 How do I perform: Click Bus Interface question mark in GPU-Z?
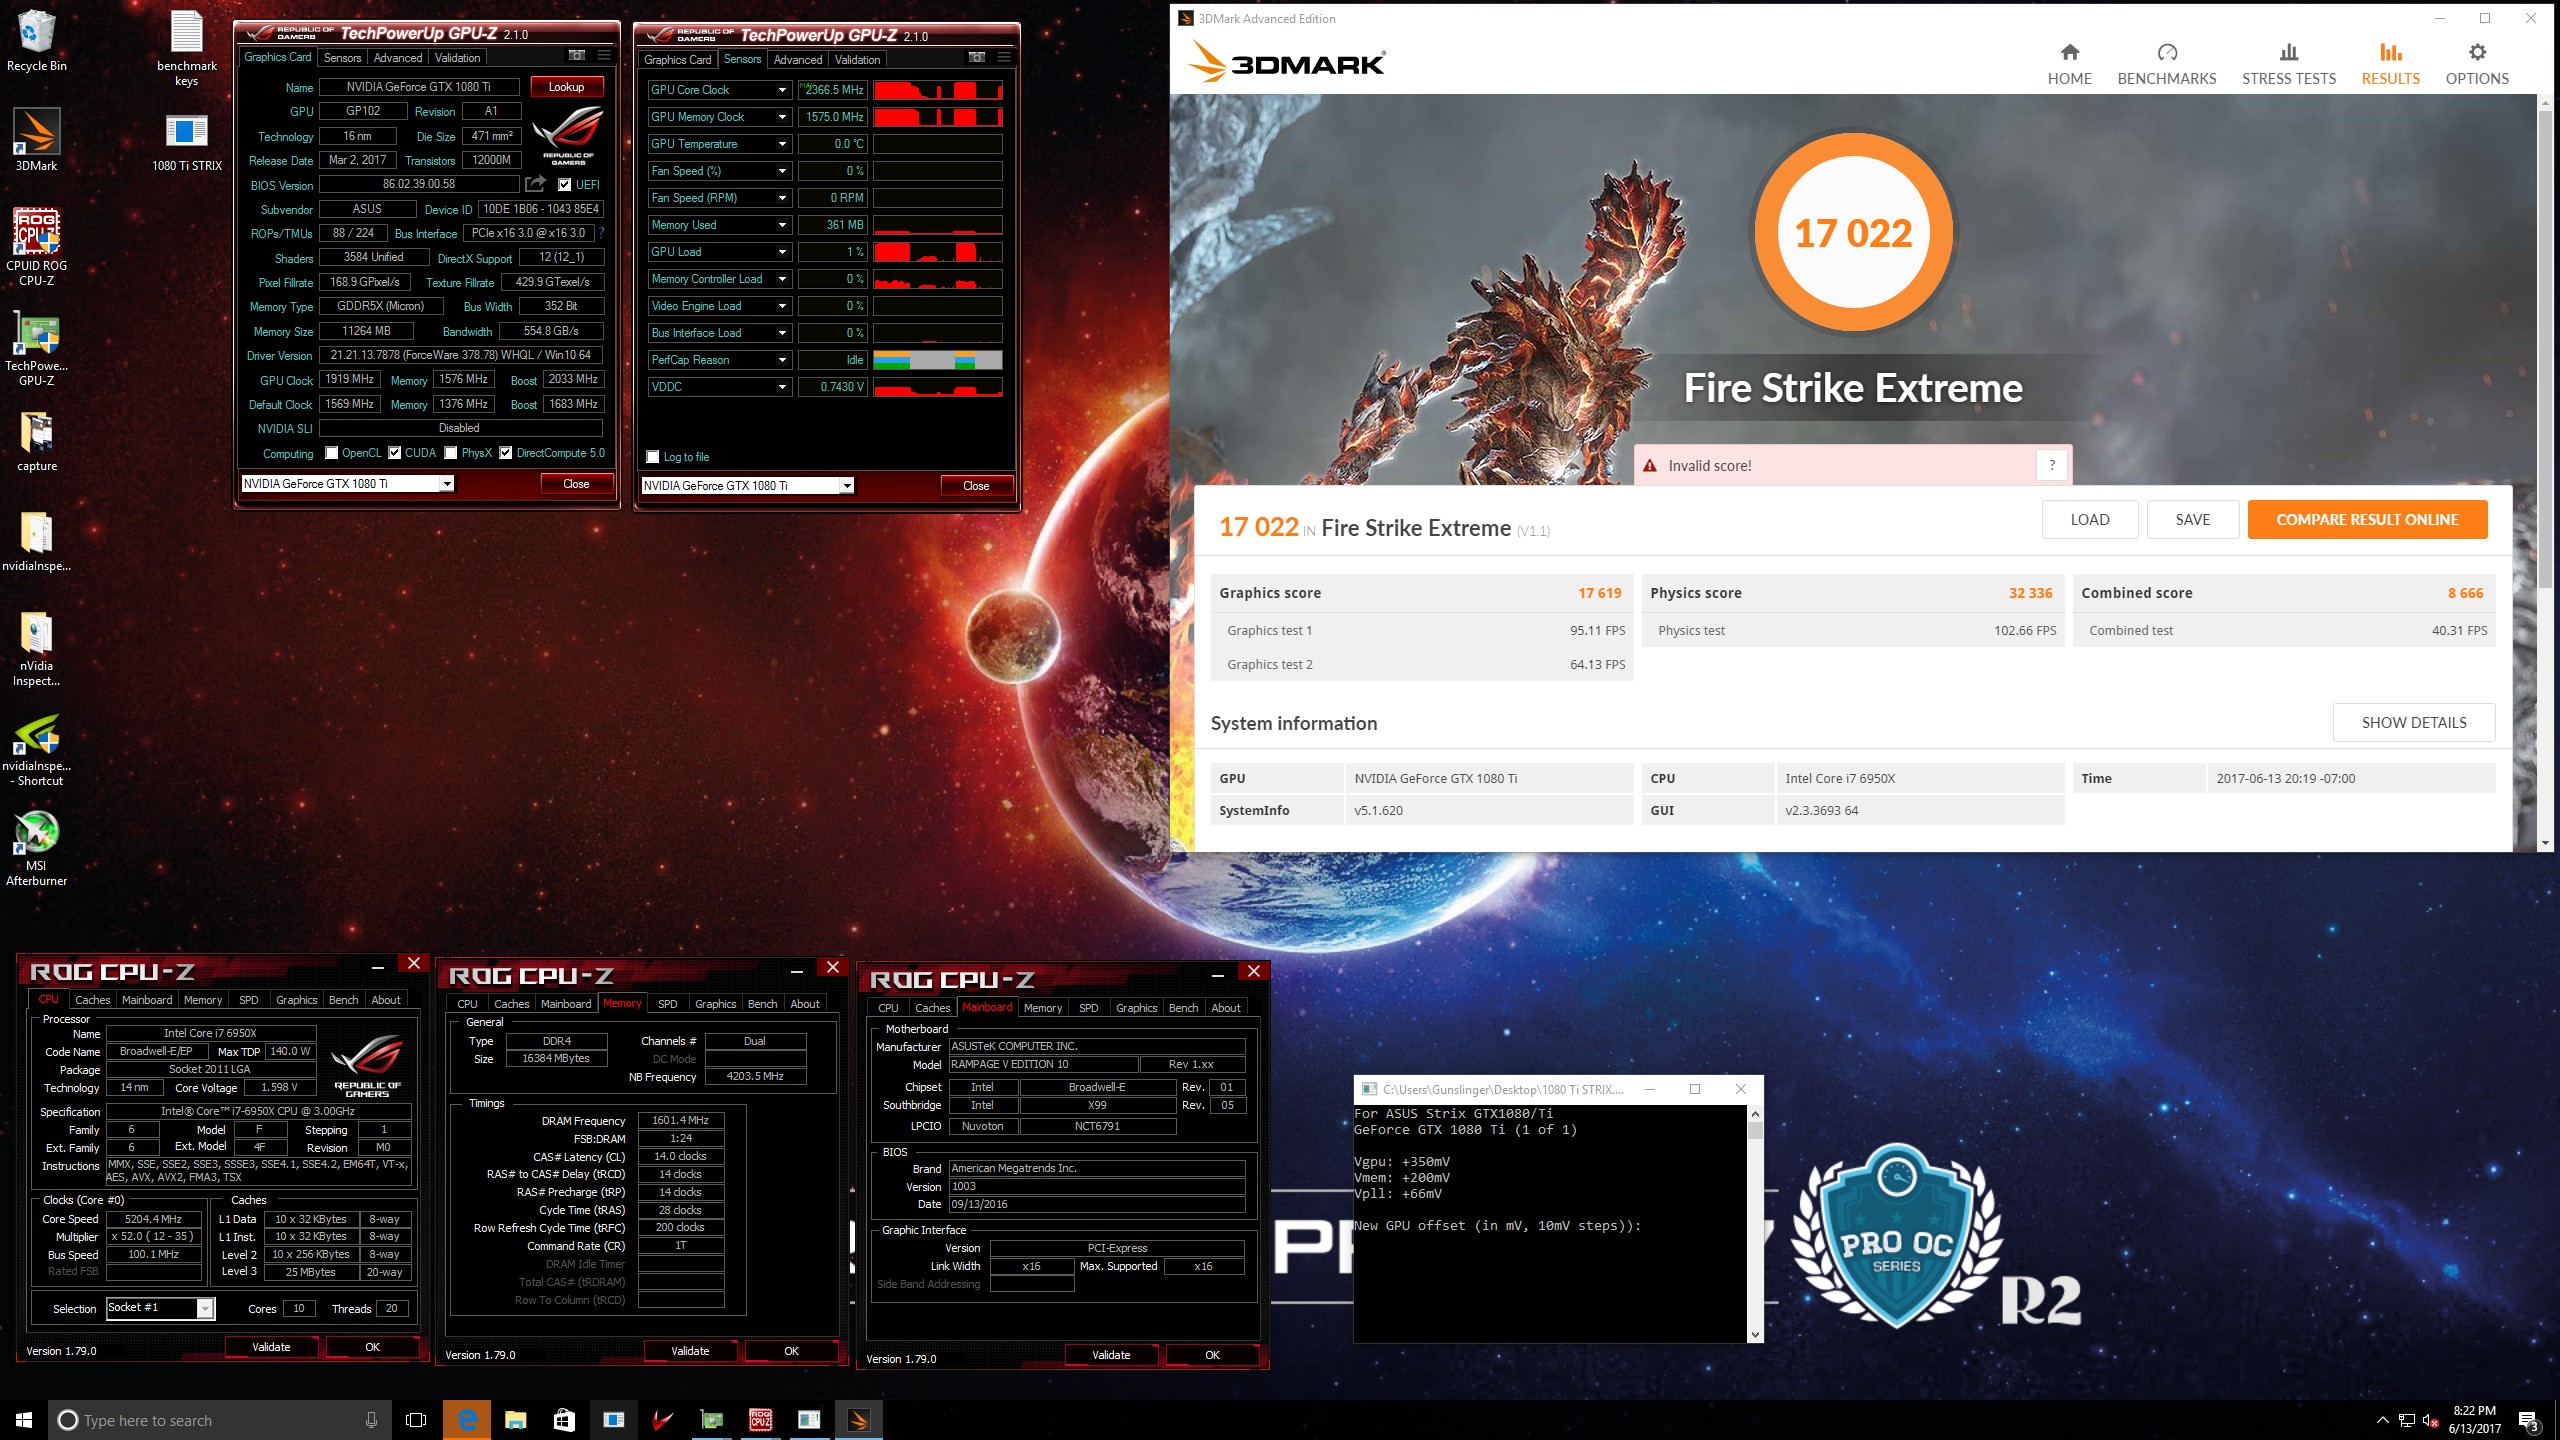601,233
